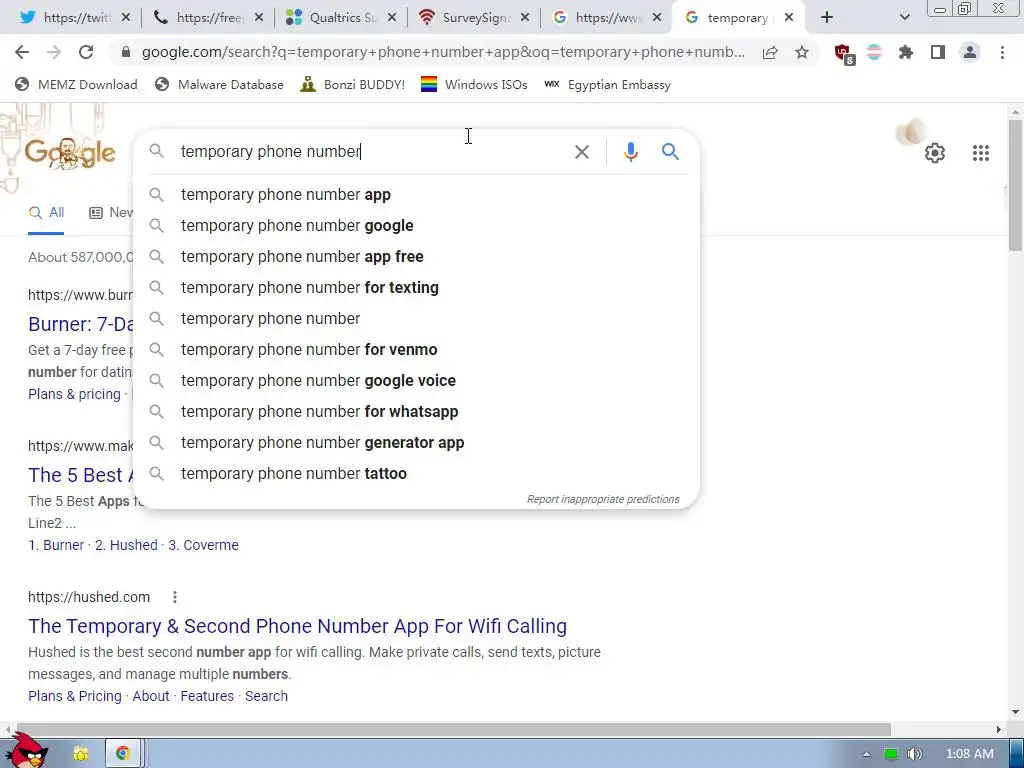The height and width of the screenshot is (768, 1024).
Task: Jump to '2. Hushed' in the list
Action: pyautogui.click(x=127, y=545)
